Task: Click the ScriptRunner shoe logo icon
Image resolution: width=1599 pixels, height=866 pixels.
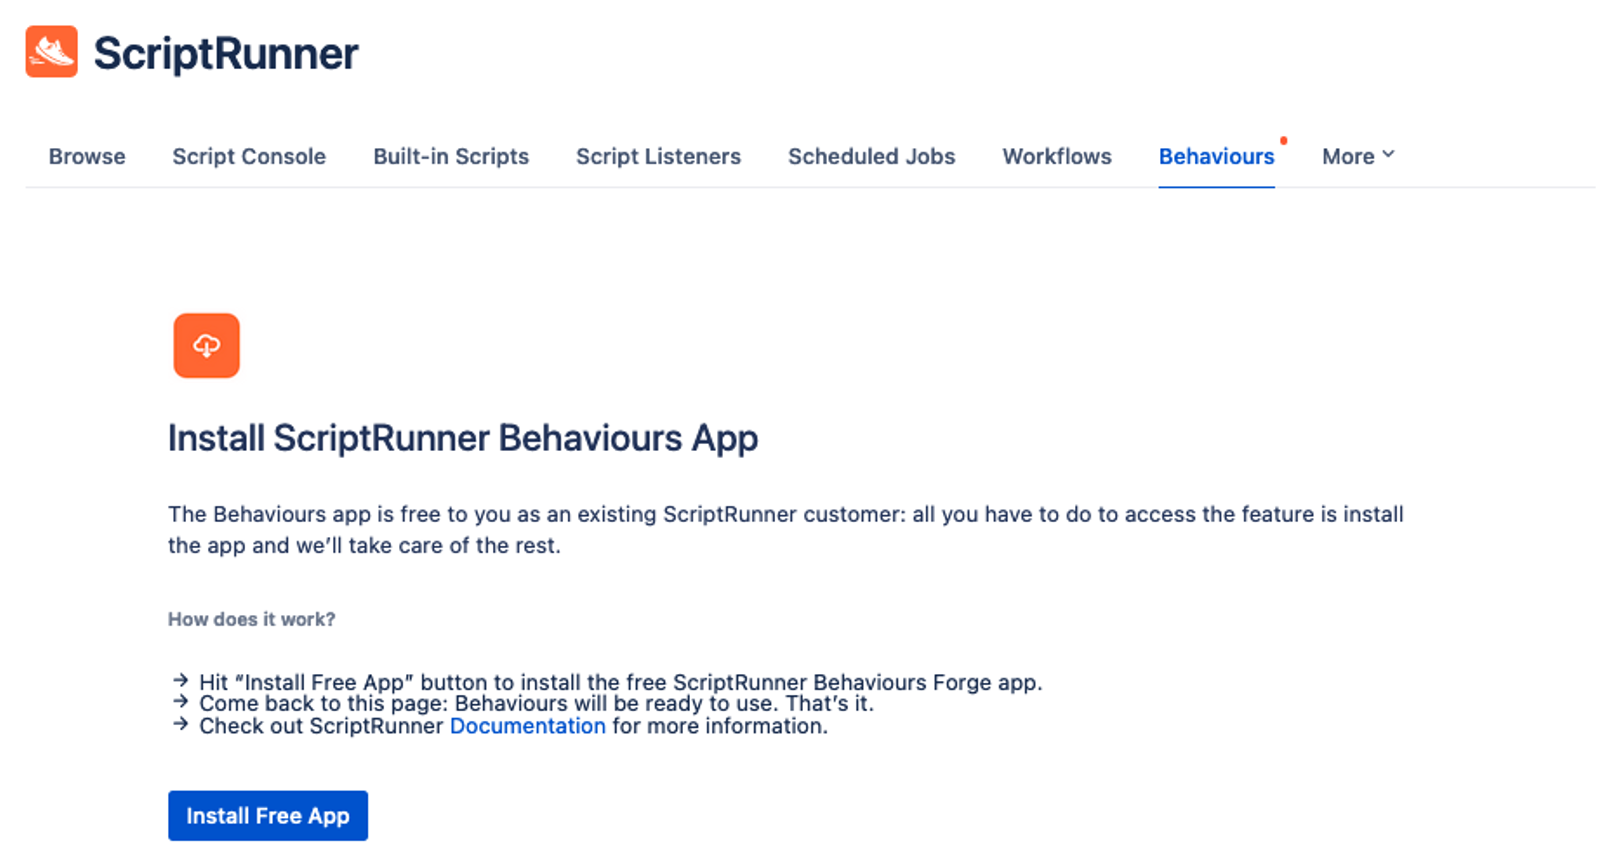Action: (x=51, y=52)
